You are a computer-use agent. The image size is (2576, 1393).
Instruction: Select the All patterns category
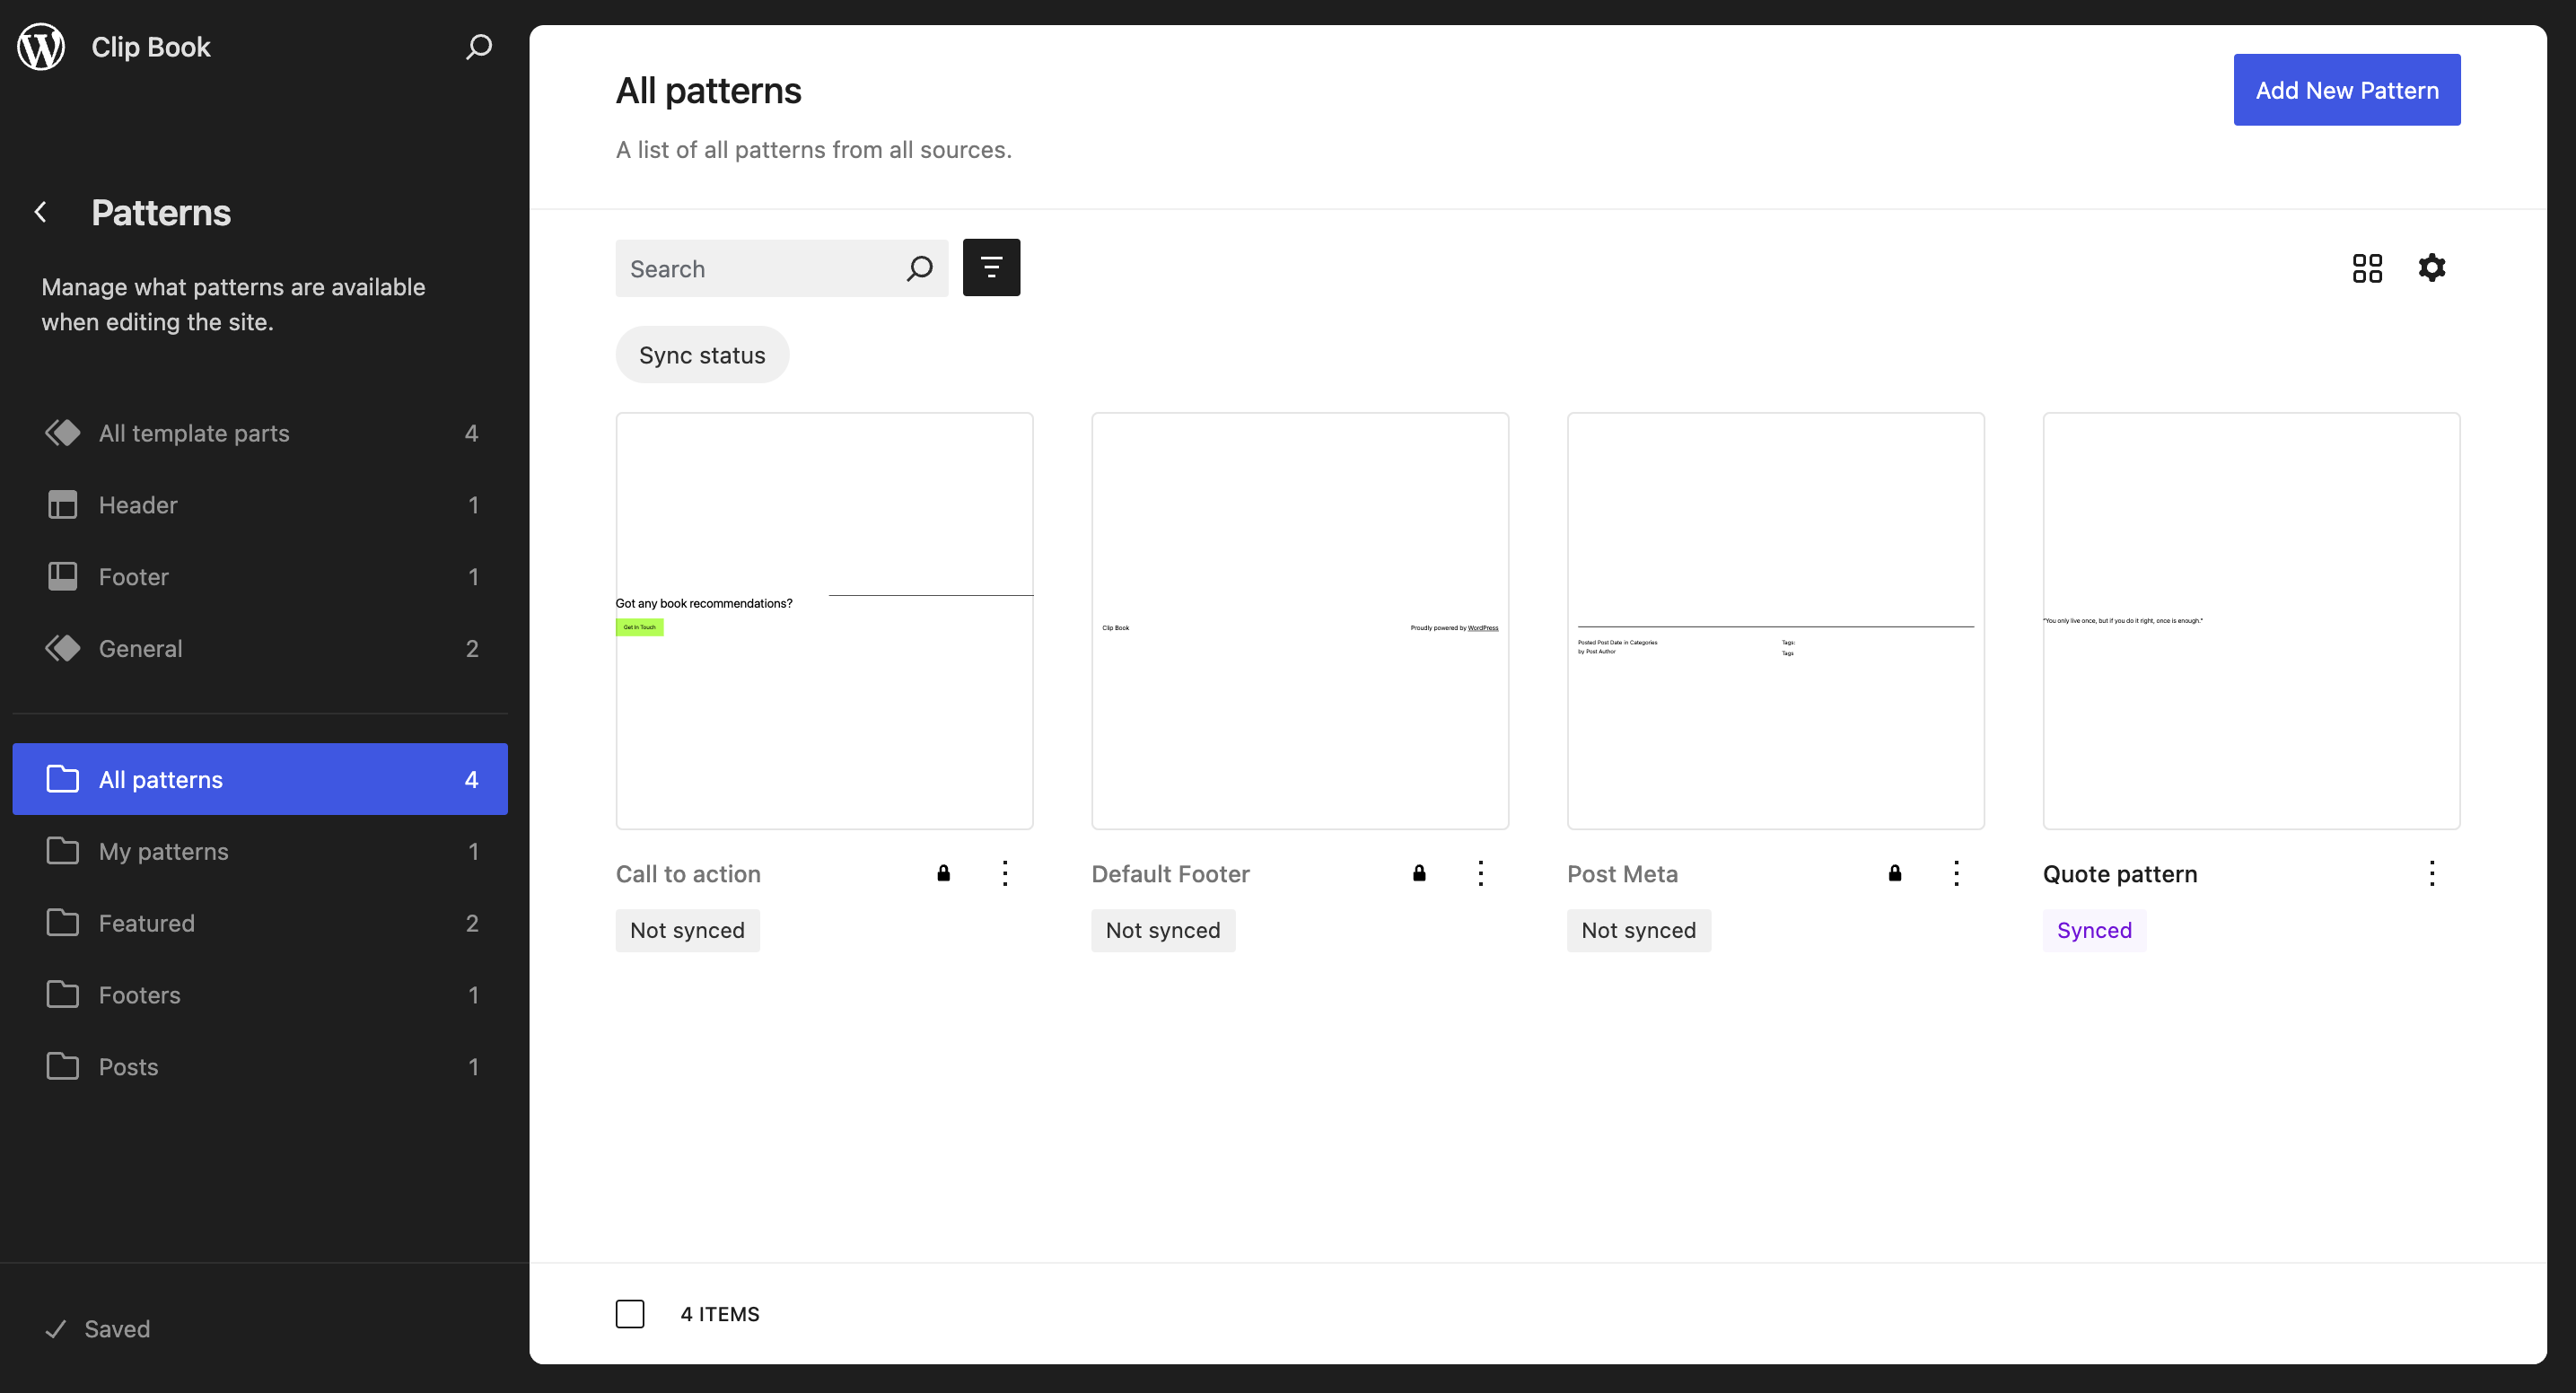click(260, 779)
